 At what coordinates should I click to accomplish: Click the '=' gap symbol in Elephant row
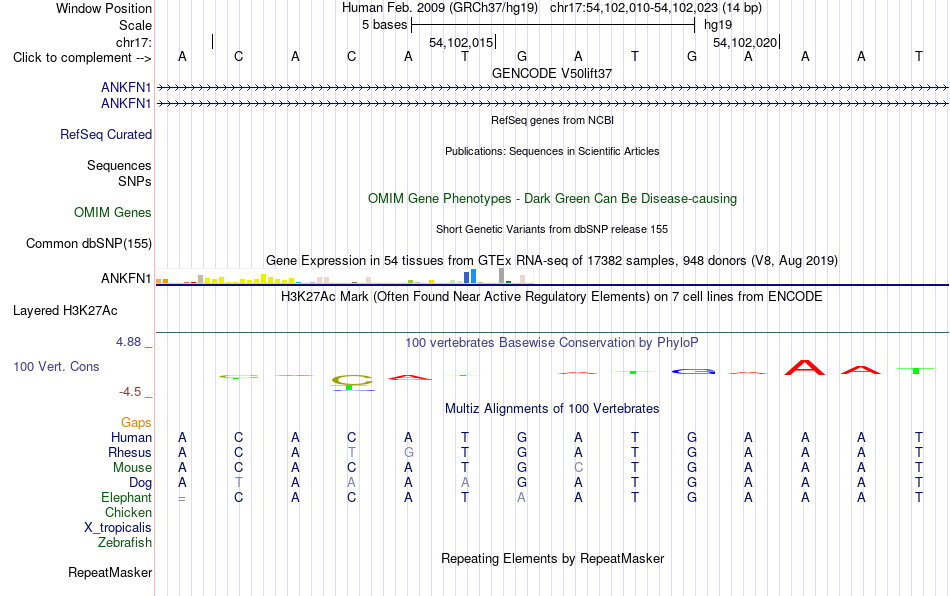click(182, 498)
